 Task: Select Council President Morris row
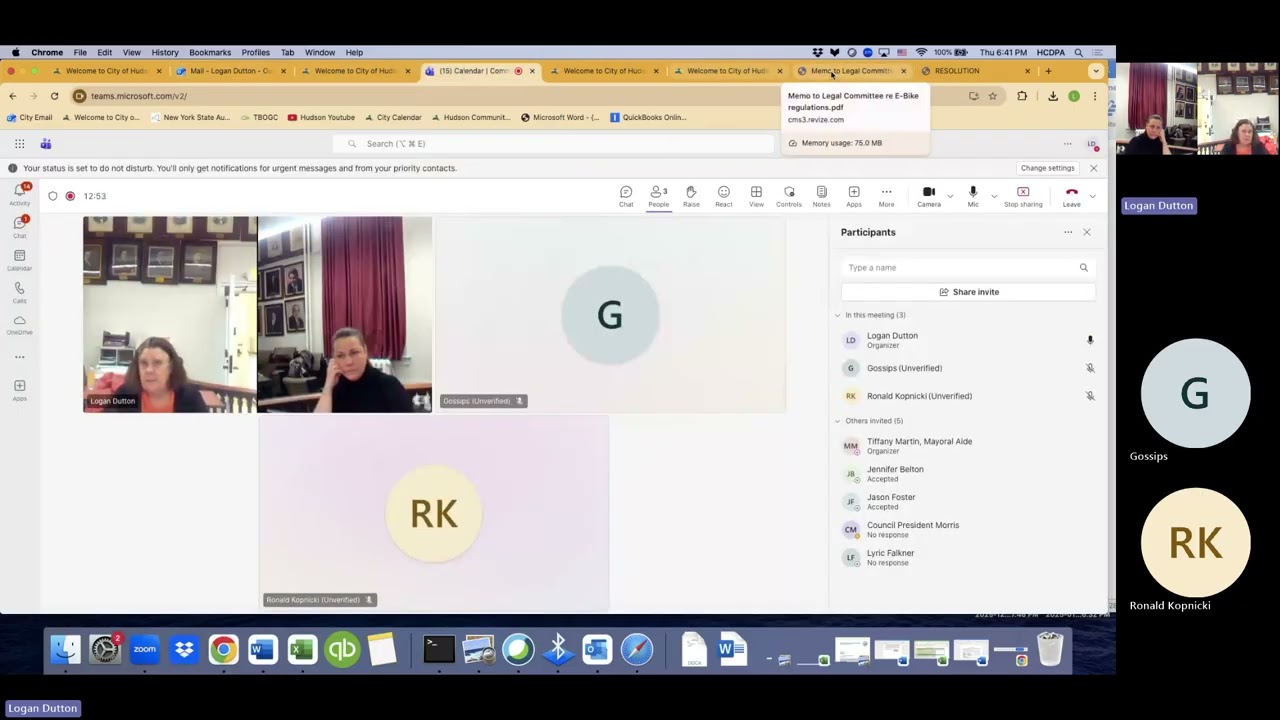[968, 530]
